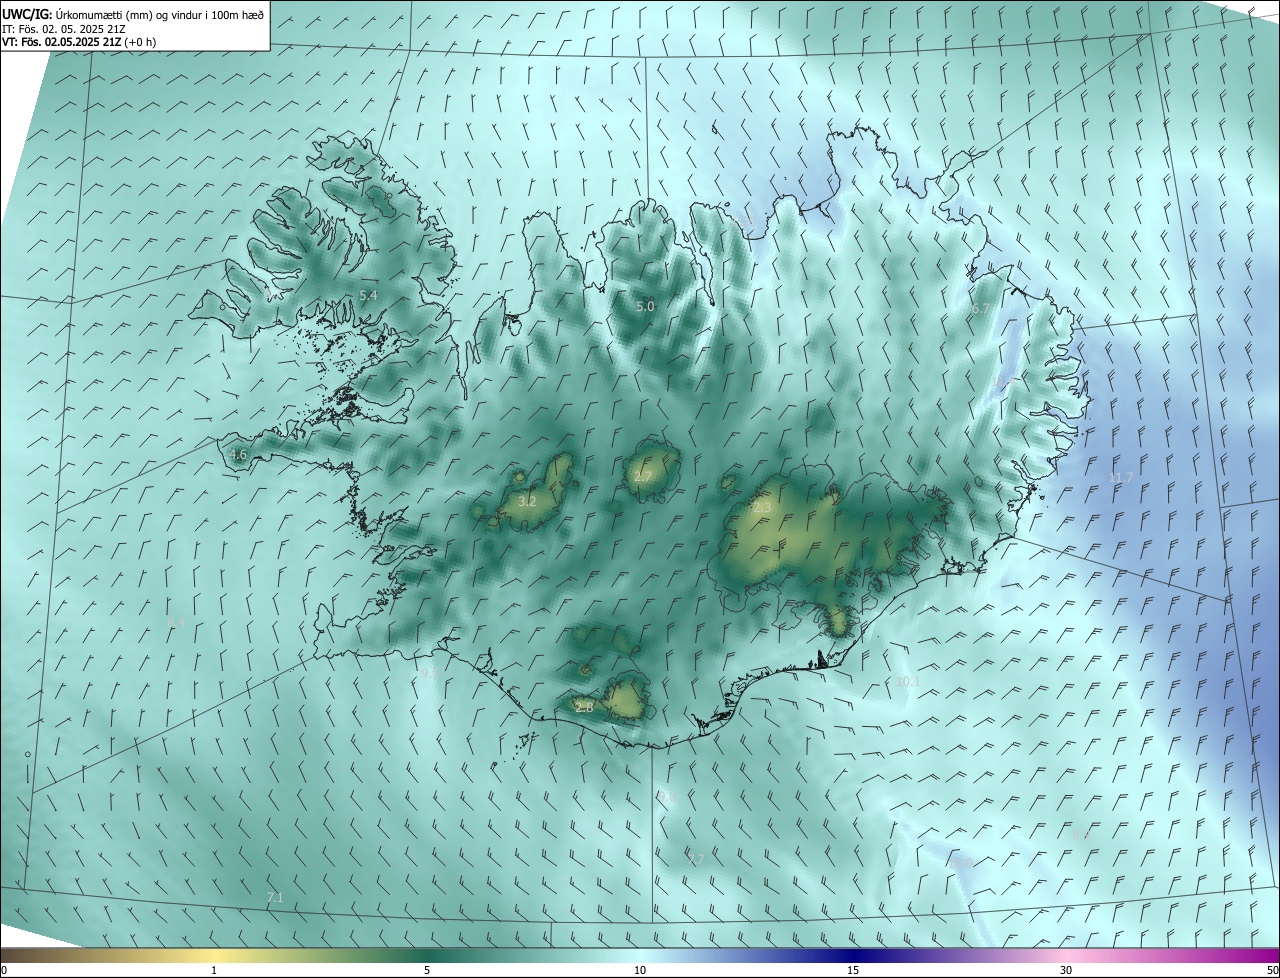Click the 4.6 value on the western peninsula
This screenshot has width=1280, height=978.
click(x=237, y=455)
